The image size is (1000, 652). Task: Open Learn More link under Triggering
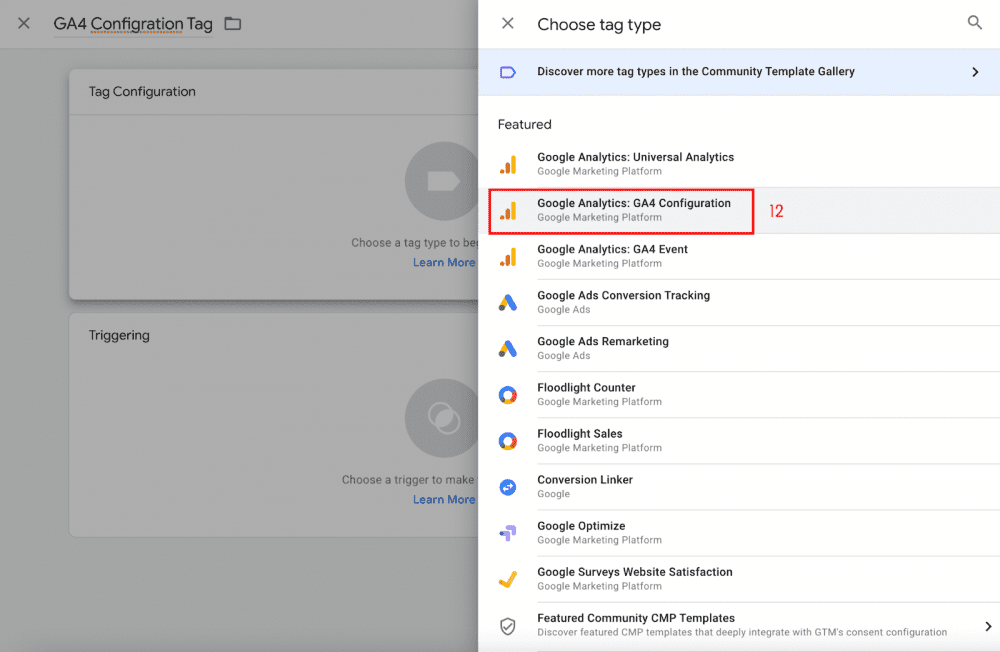point(444,500)
